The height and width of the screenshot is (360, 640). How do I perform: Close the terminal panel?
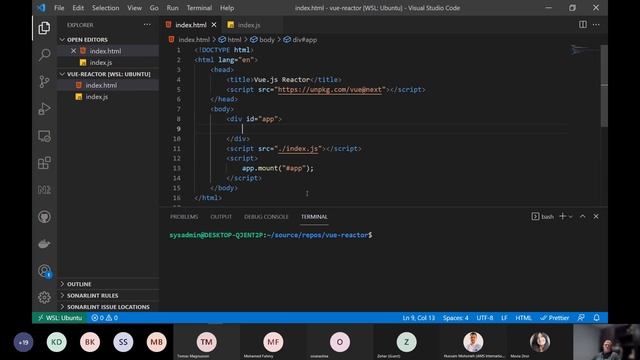[x=596, y=216]
